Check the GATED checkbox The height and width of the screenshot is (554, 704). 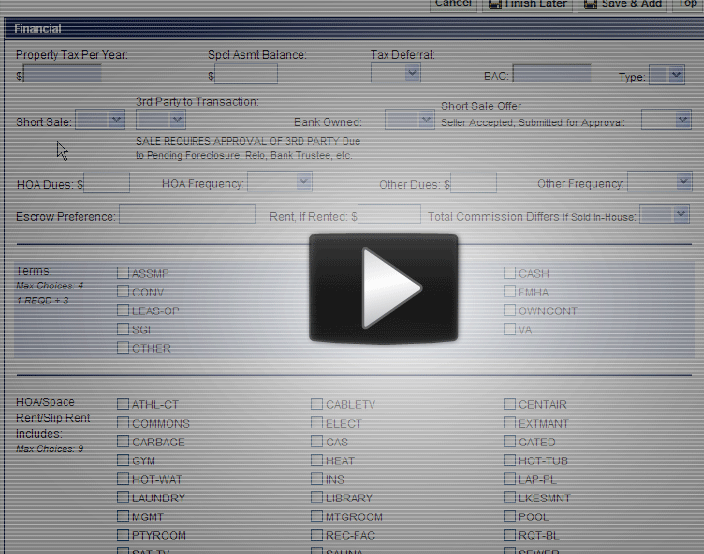pos(510,441)
